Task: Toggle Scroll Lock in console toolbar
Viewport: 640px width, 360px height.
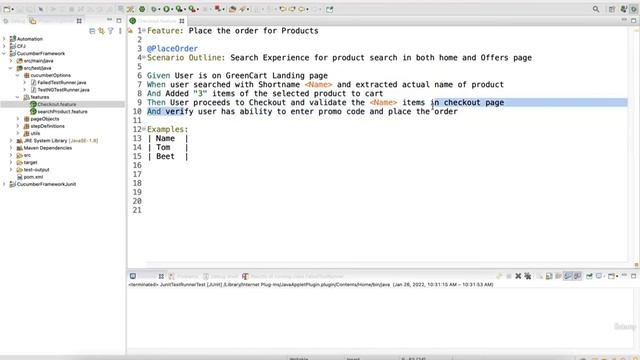Action: (549, 276)
